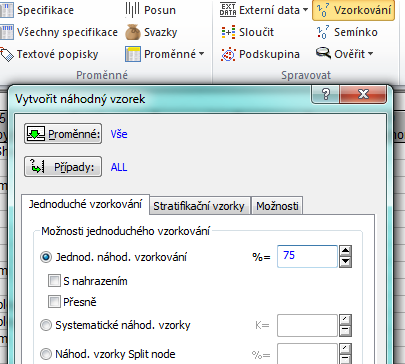405x364 pixels.
Task: Click the dialog help question-mark button
Action: pos(326,94)
